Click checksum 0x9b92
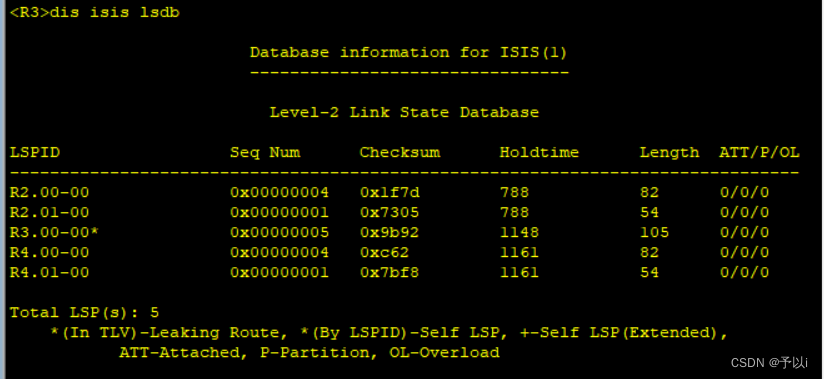 pyautogui.click(x=389, y=232)
